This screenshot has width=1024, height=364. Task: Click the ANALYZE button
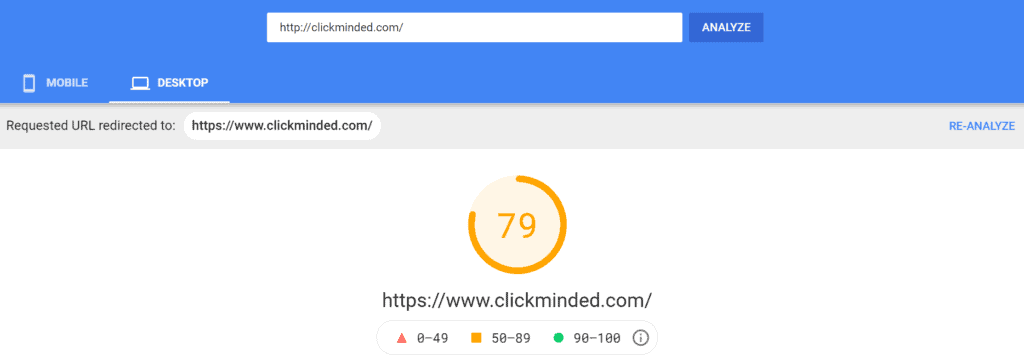pyautogui.click(x=726, y=27)
